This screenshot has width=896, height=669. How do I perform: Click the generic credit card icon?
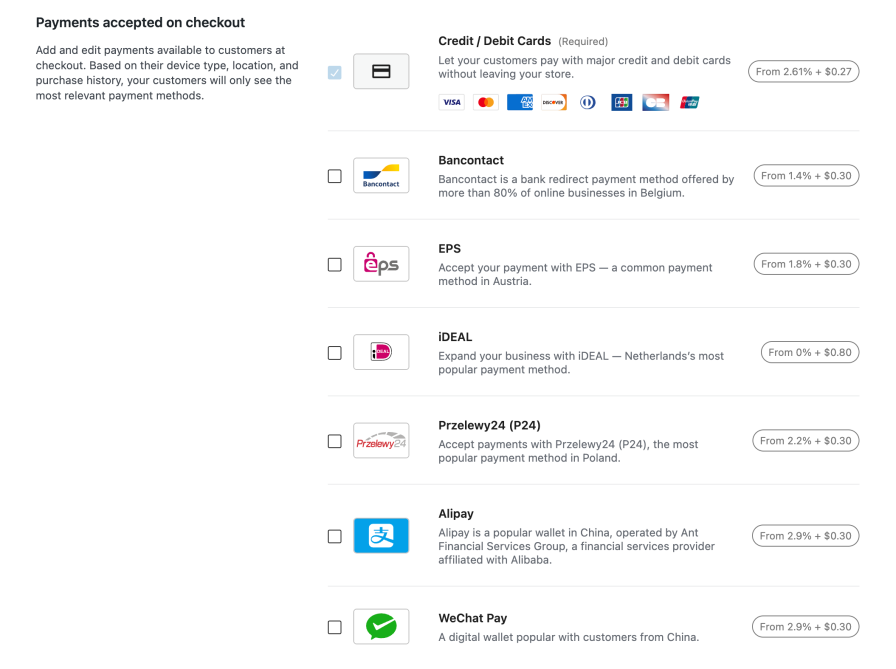pyautogui.click(x=381, y=71)
